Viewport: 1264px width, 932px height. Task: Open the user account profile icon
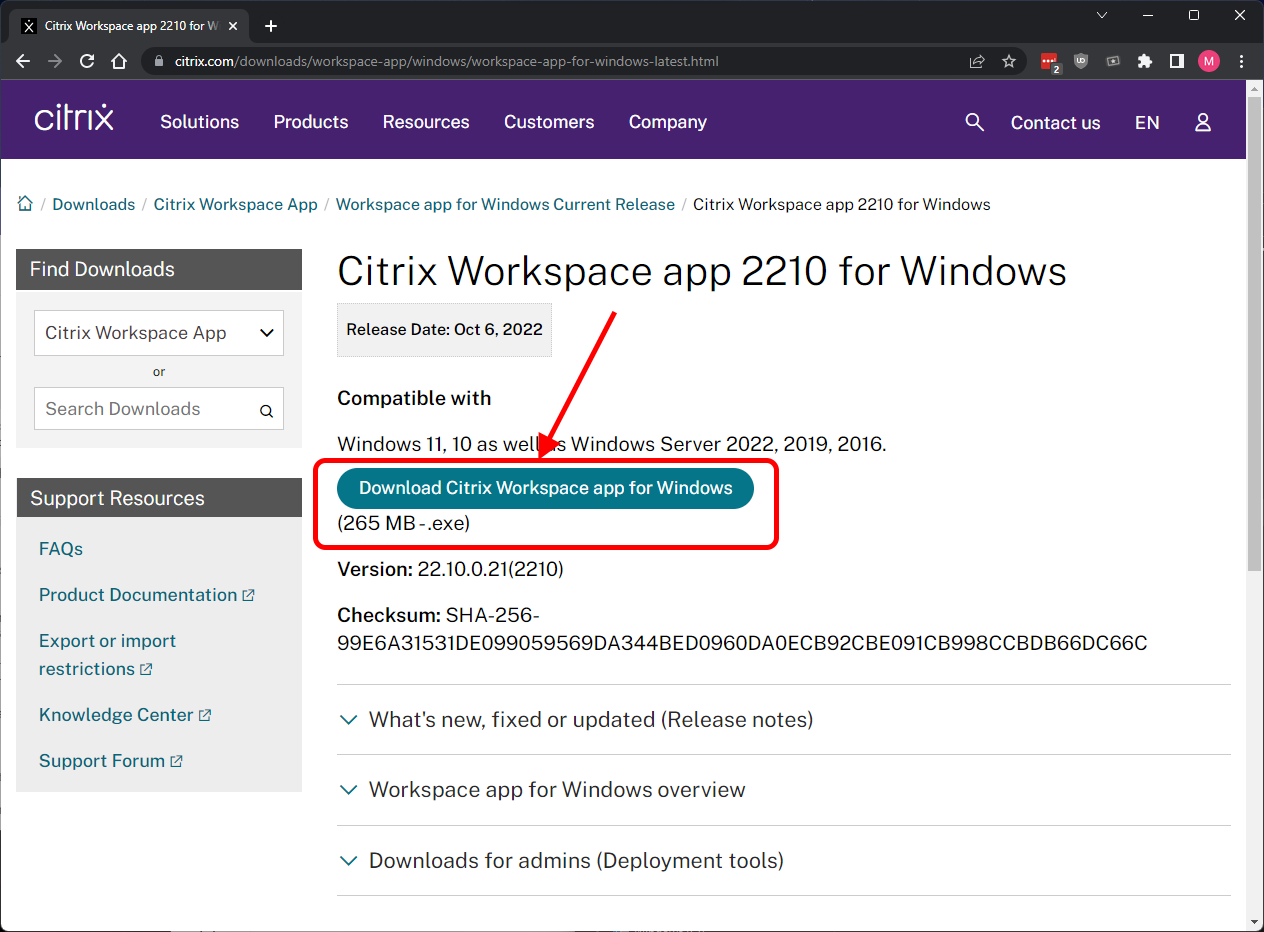pyautogui.click(x=1203, y=122)
